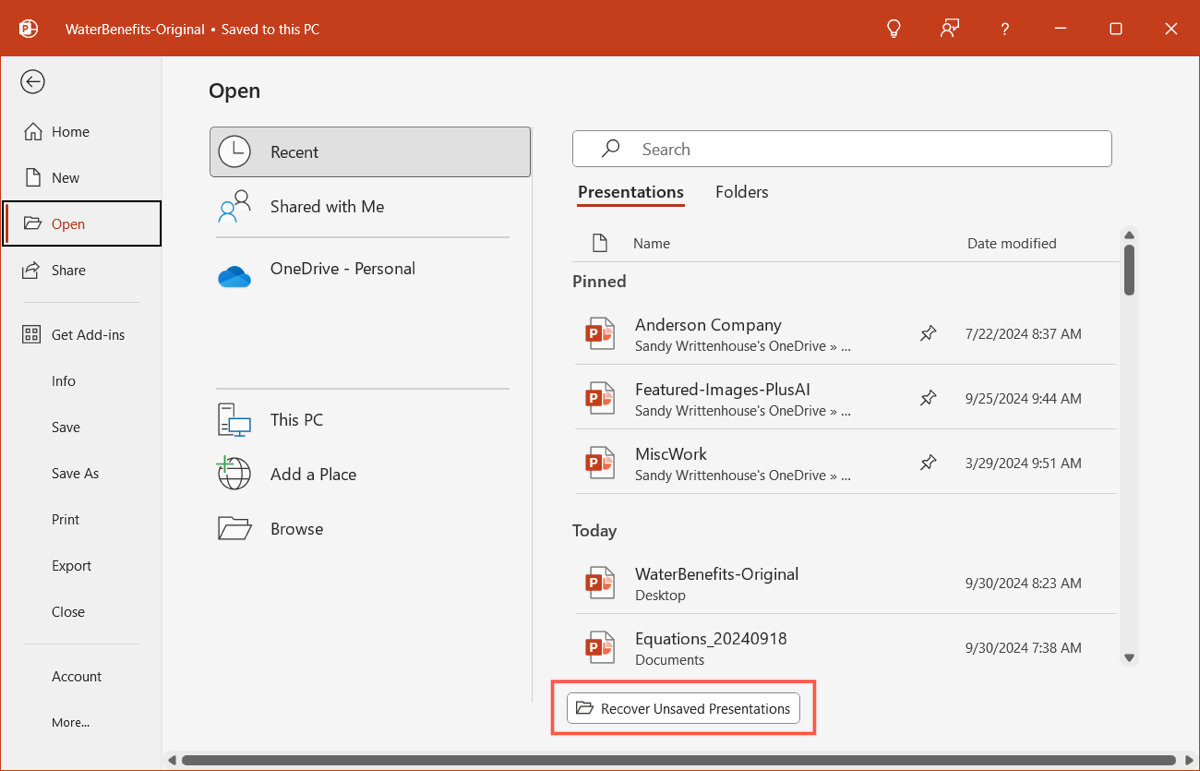Unpin the MiscWork presentation
This screenshot has width=1200, height=771.
pos(928,463)
